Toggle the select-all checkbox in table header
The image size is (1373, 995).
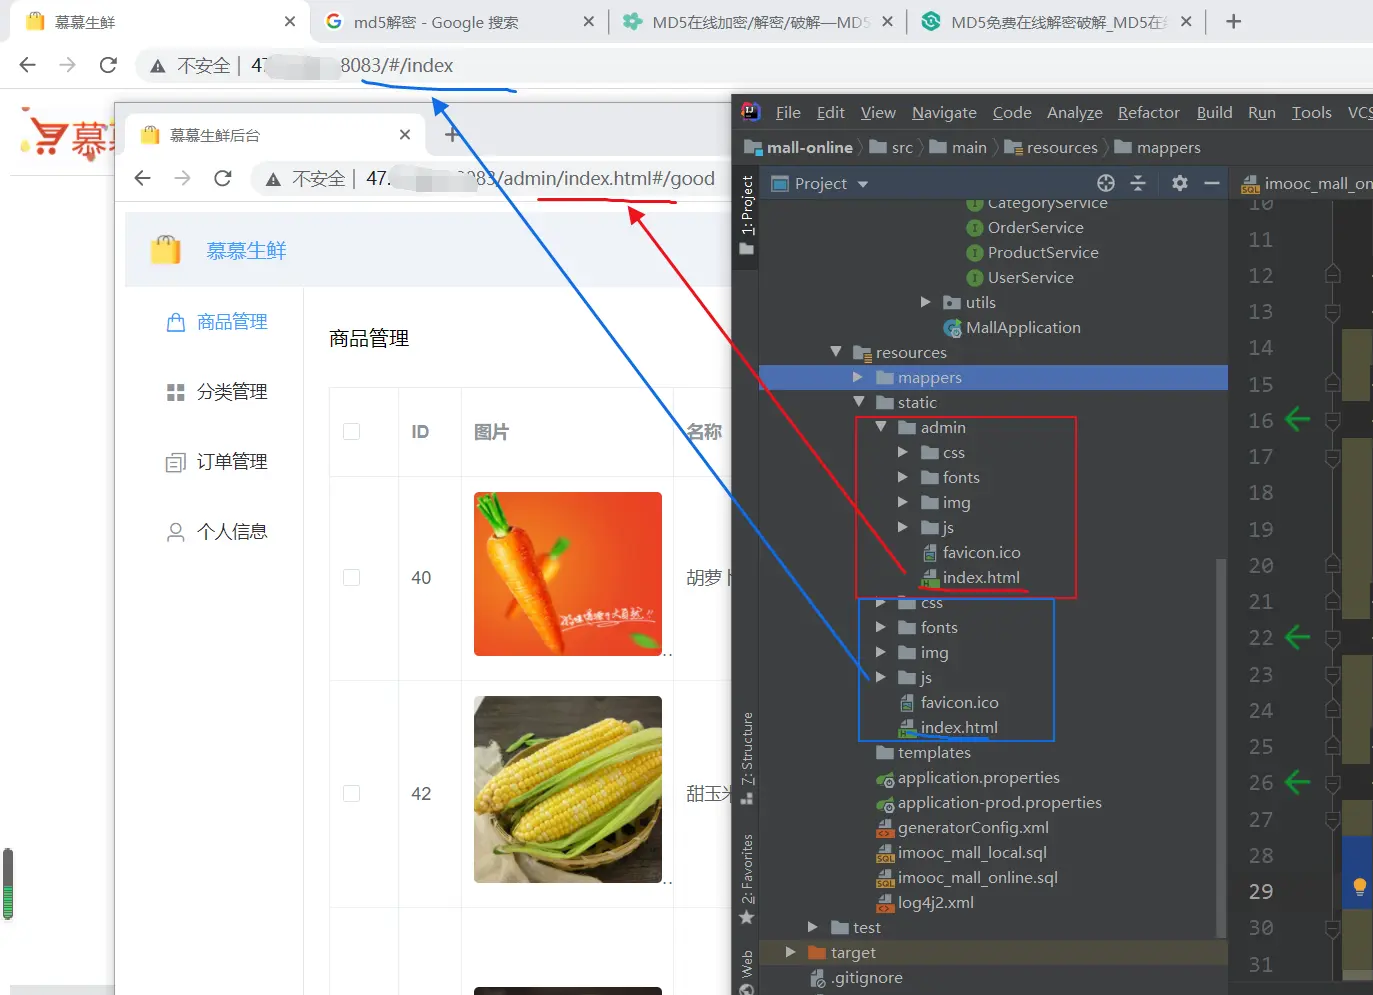351,432
